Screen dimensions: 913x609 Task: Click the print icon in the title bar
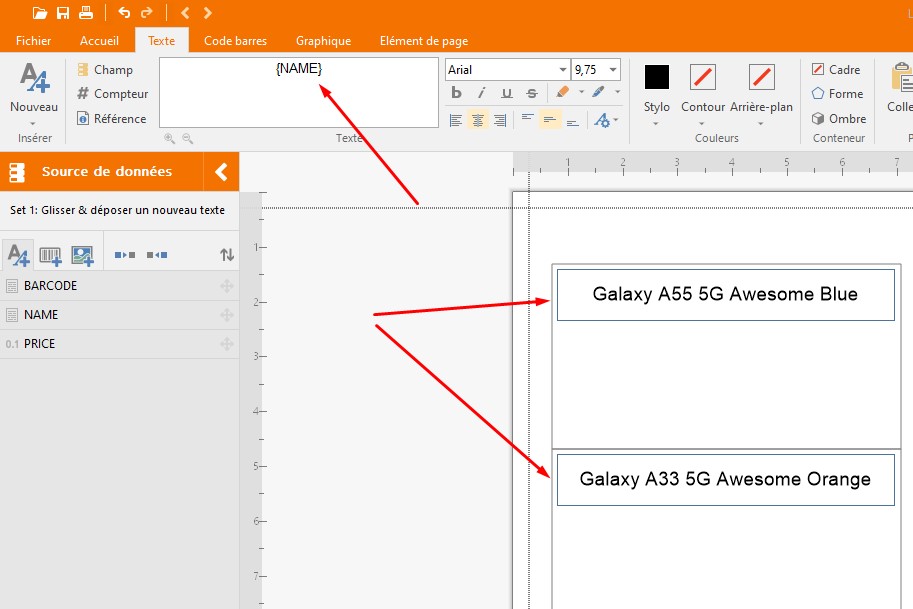86,13
